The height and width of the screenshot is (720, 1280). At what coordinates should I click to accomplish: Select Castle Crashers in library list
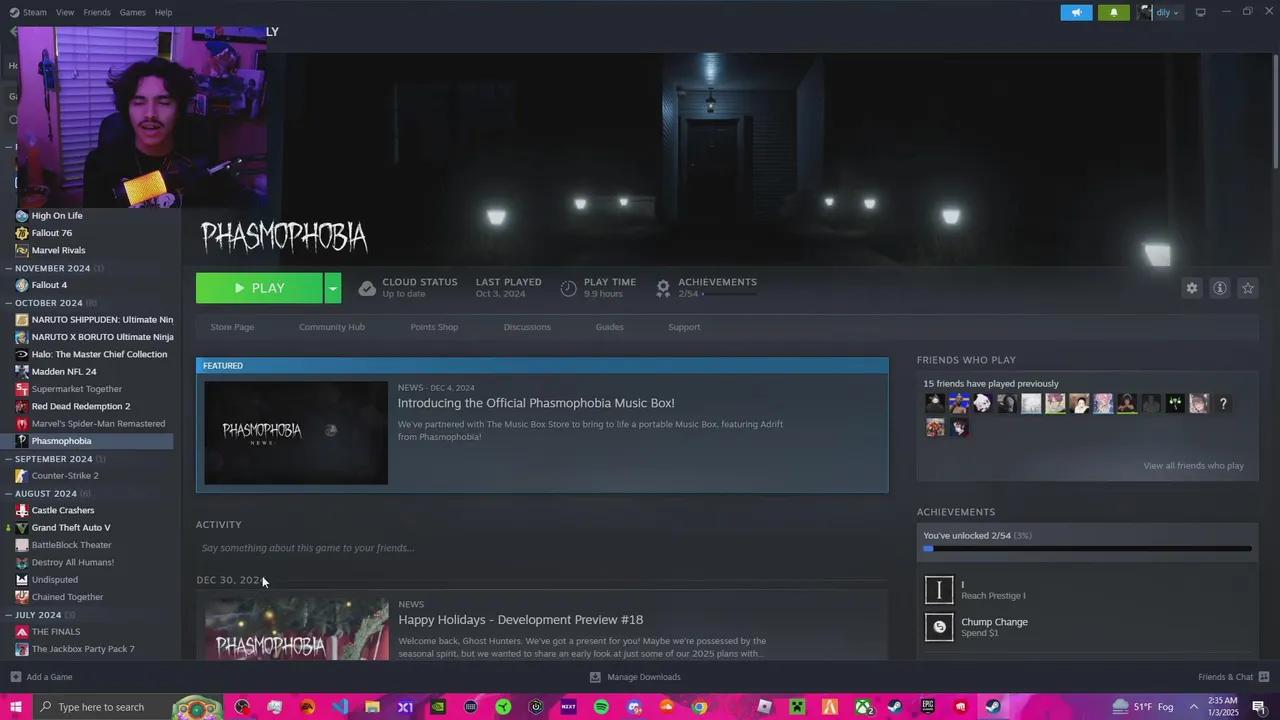pos(62,510)
